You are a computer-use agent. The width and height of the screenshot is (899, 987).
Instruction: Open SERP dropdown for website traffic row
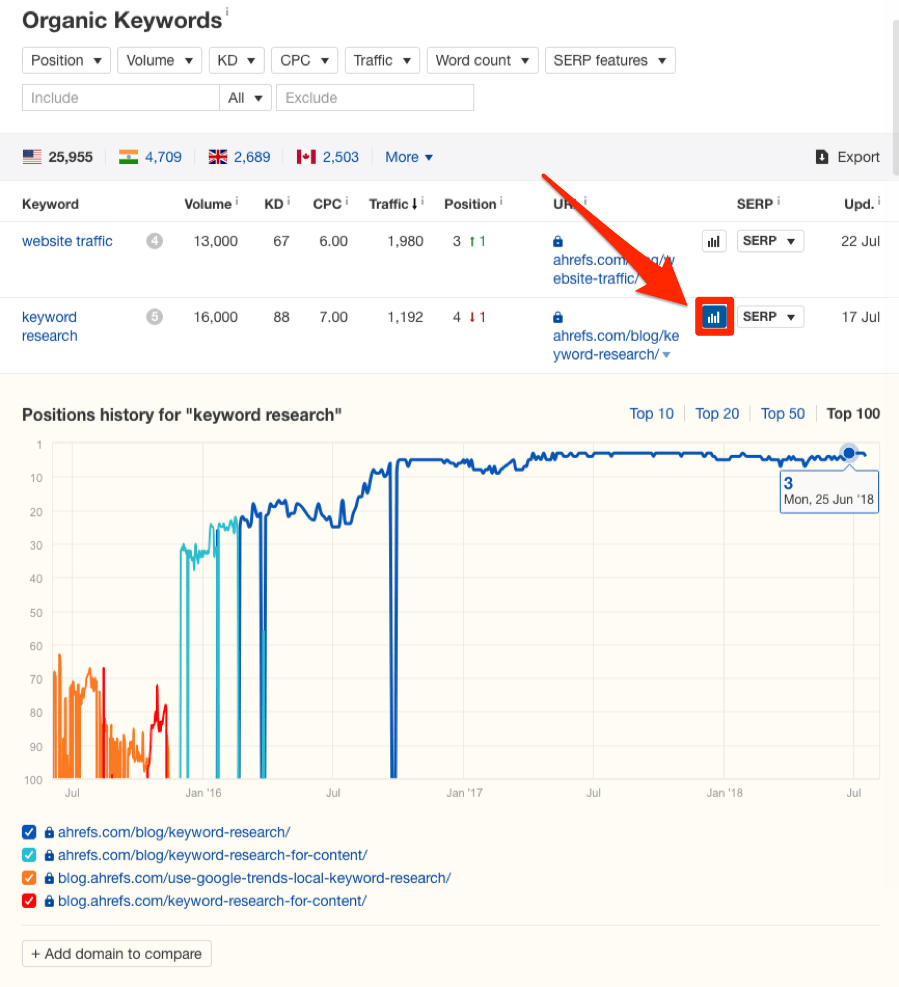[770, 241]
